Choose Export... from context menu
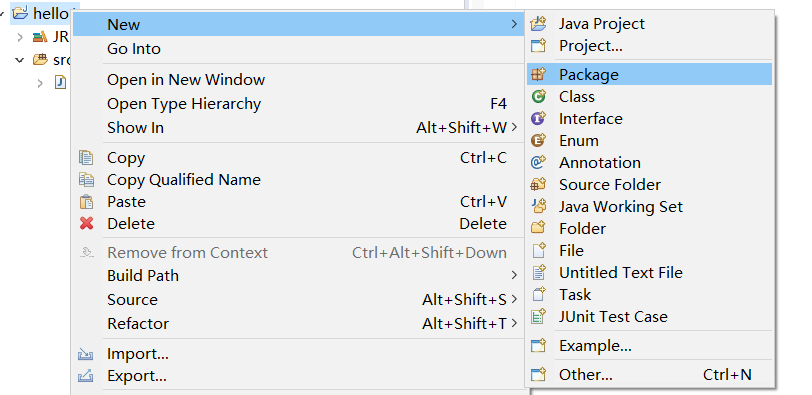This screenshot has height=395, width=812. [x=297, y=376]
